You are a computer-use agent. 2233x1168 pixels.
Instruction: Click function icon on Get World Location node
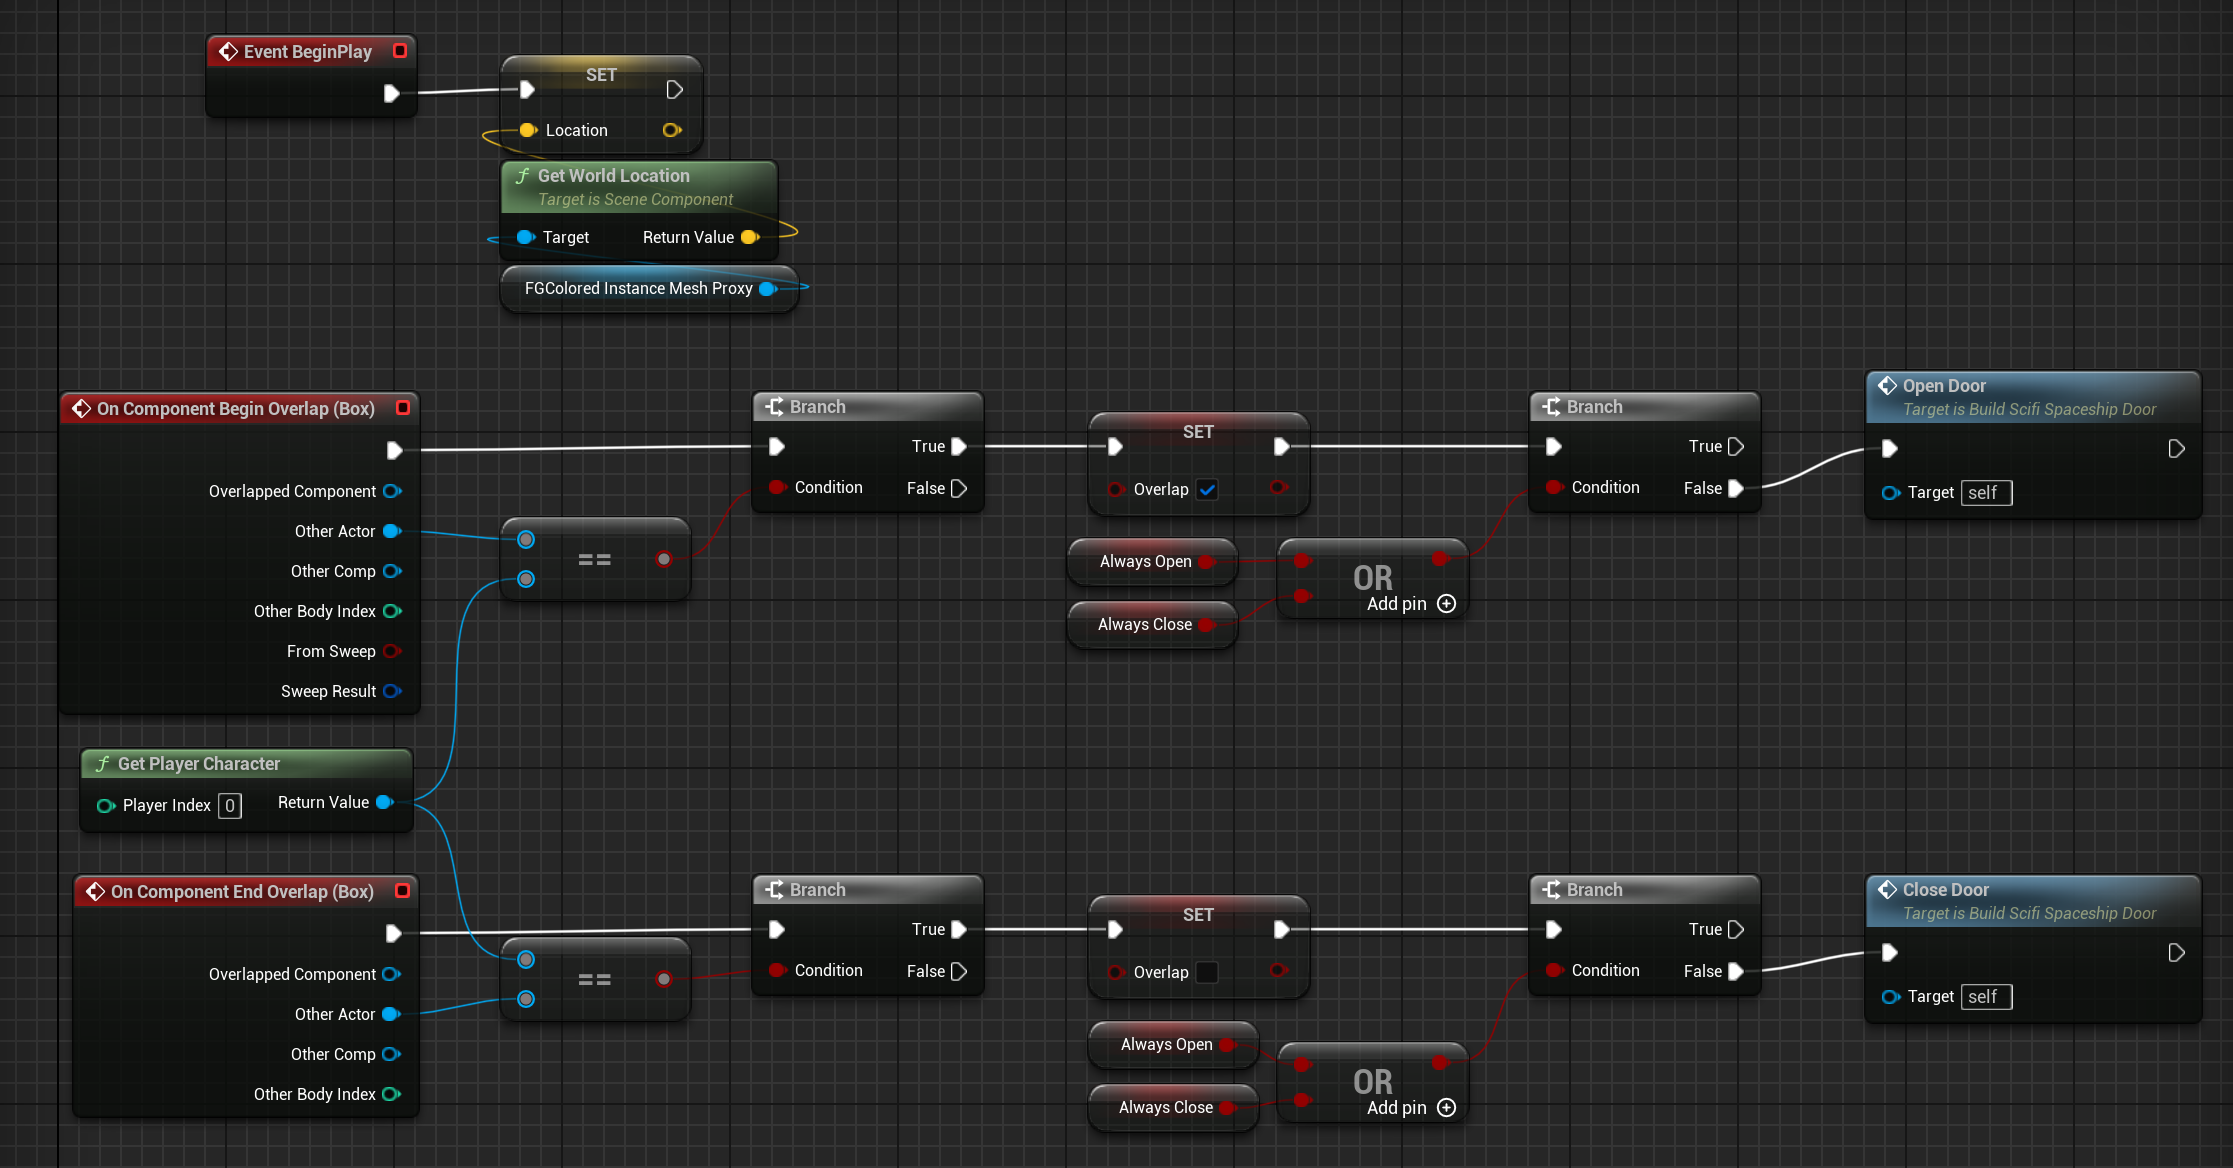coord(522,176)
